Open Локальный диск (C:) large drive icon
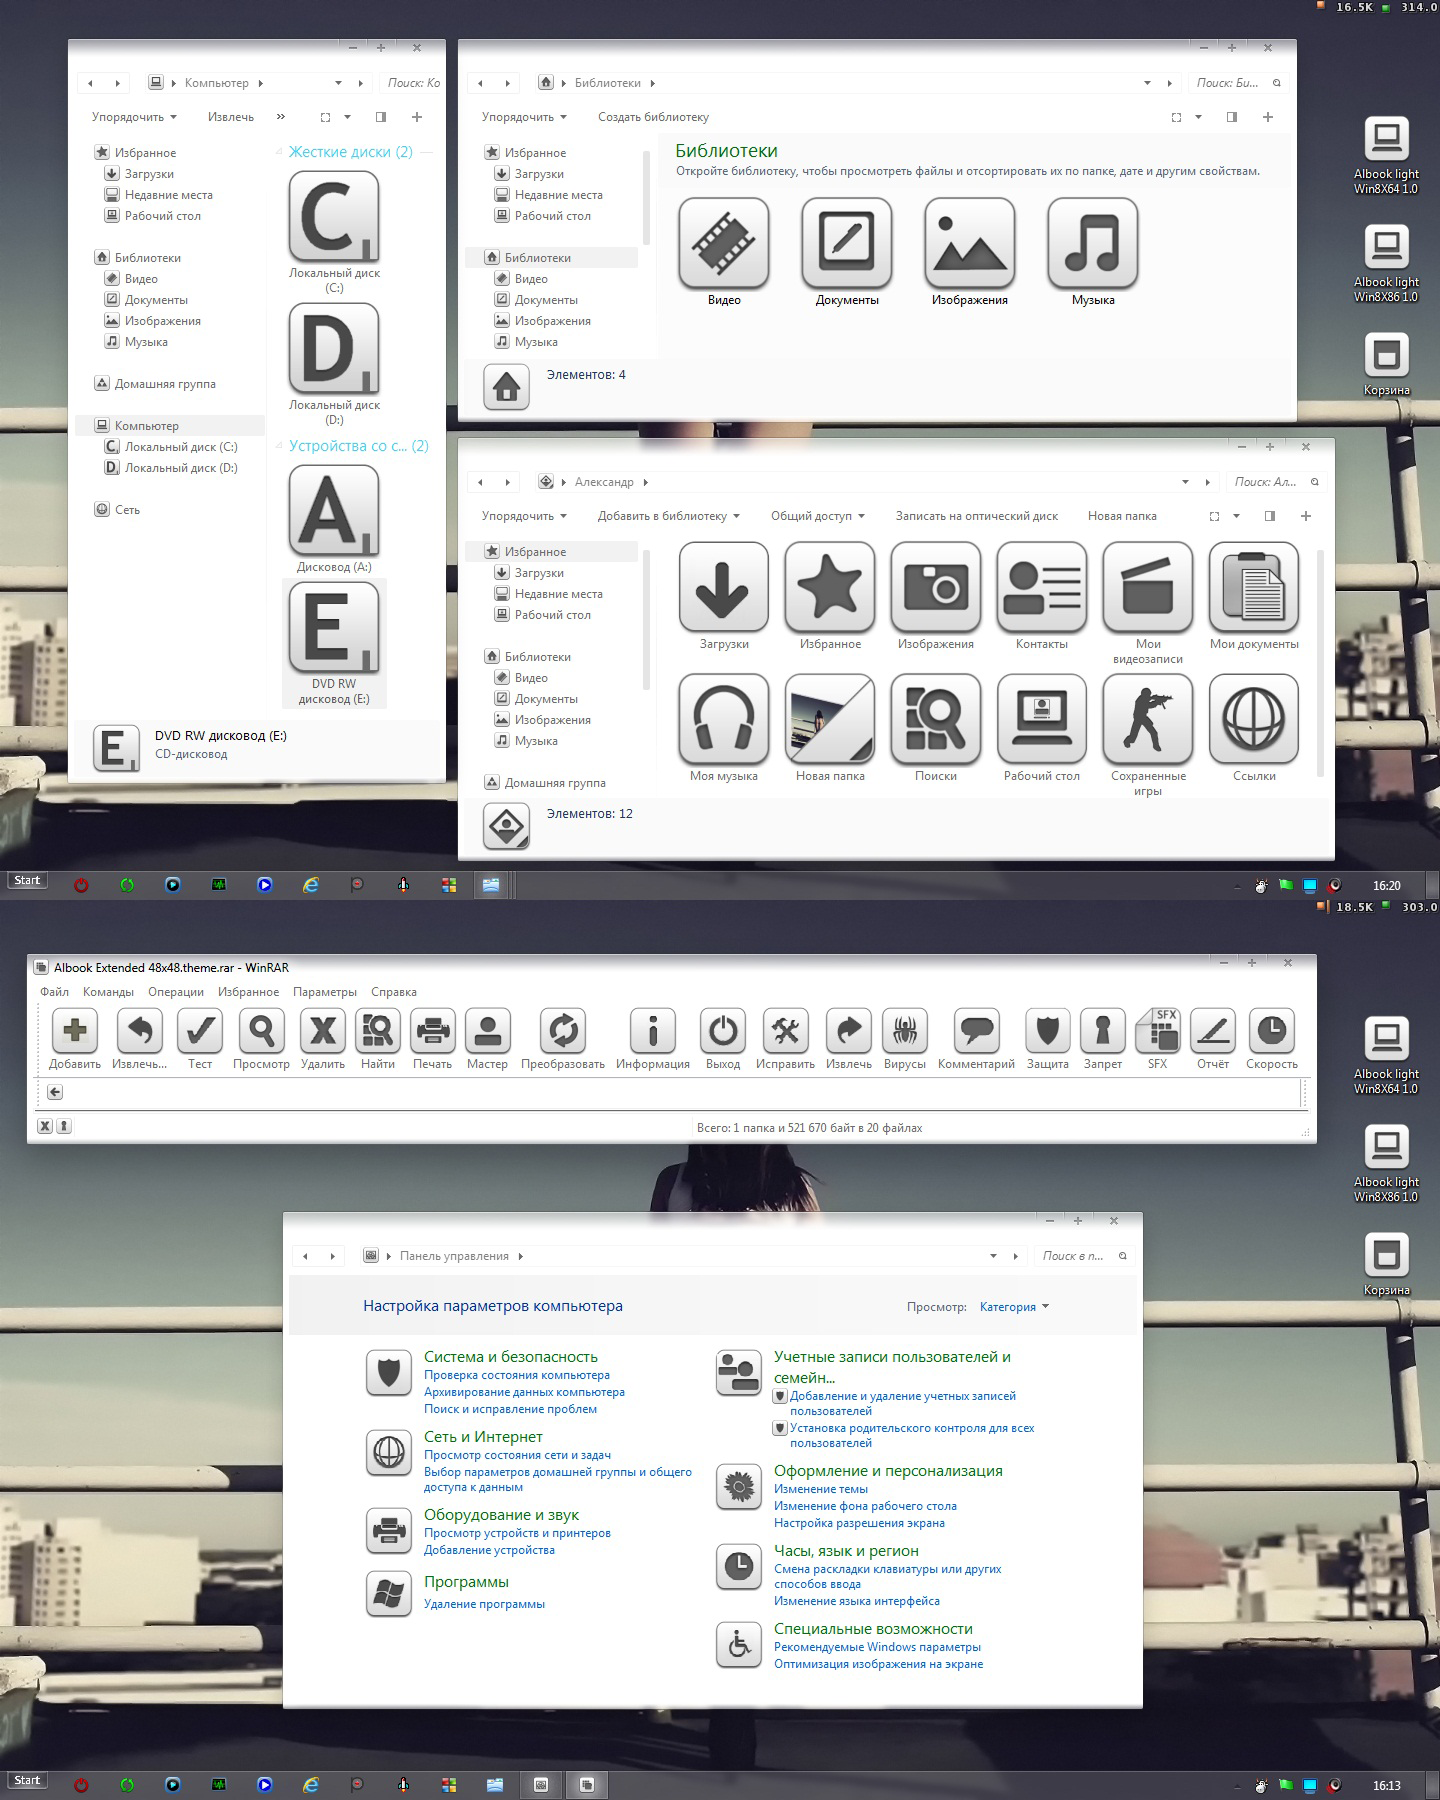This screenshot has width=1440, height=1800. point(334,217)
